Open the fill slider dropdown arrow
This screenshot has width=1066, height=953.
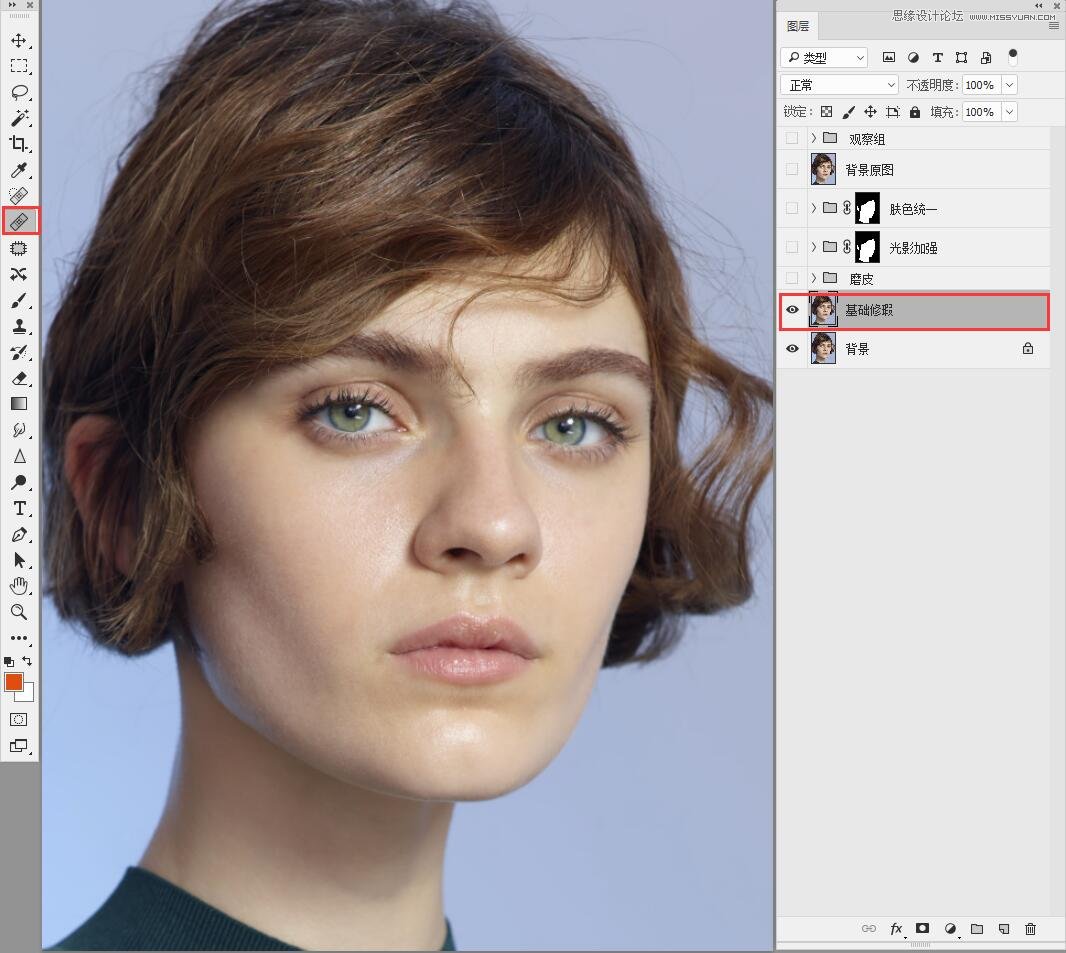pos(1010,112)
